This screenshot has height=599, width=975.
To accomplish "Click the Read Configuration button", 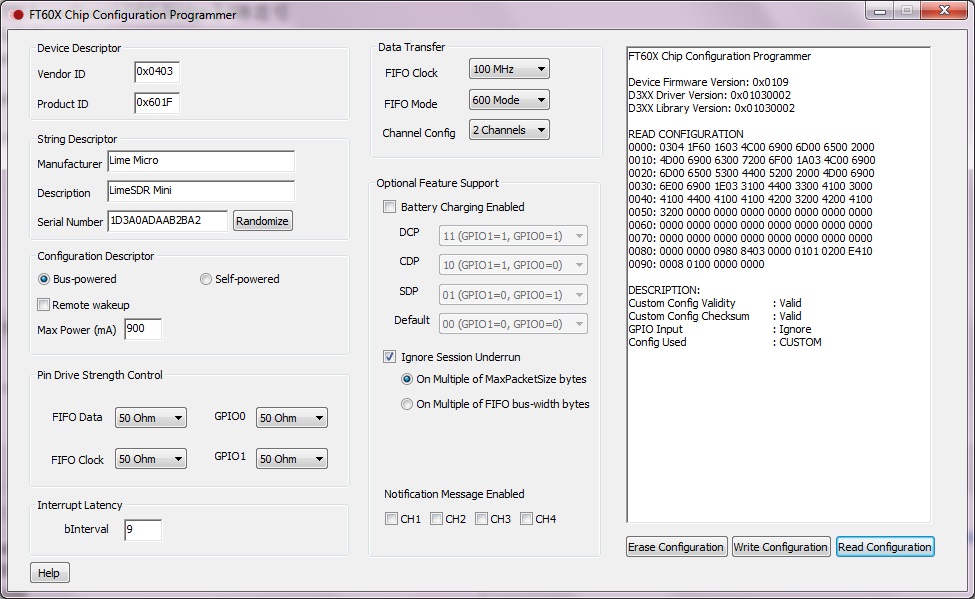I will tap(885, 547).
